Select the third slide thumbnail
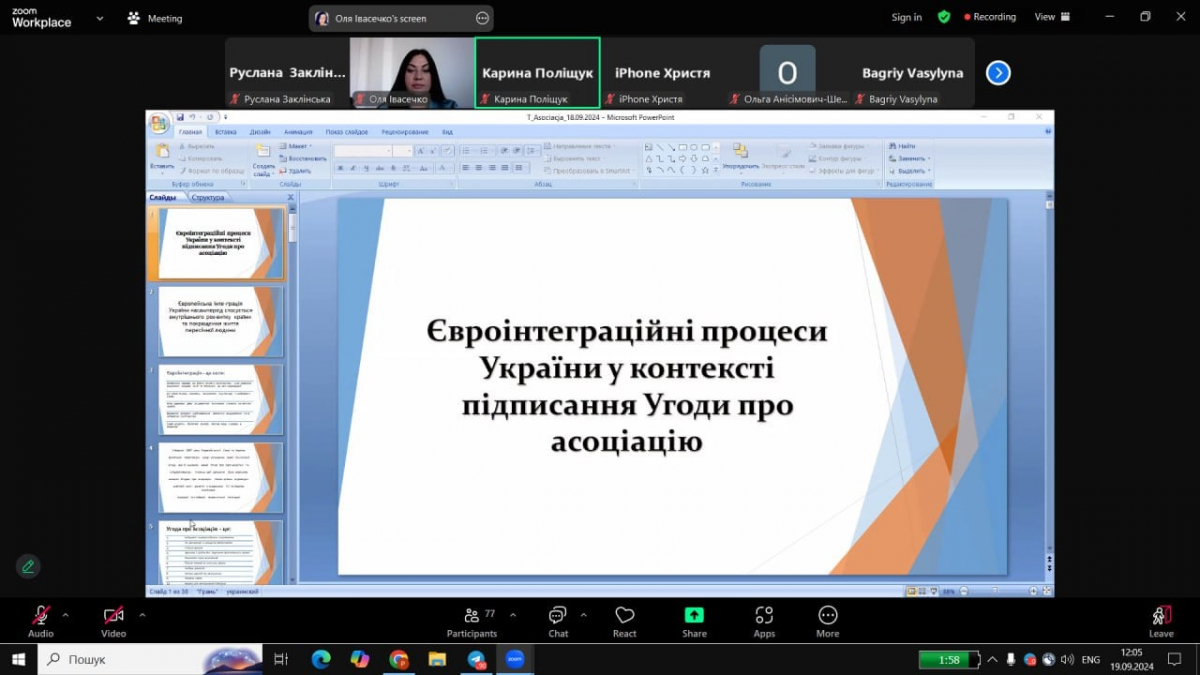Image resolution: width=1200 pixels, height=675 pixels. coord(220,397)
